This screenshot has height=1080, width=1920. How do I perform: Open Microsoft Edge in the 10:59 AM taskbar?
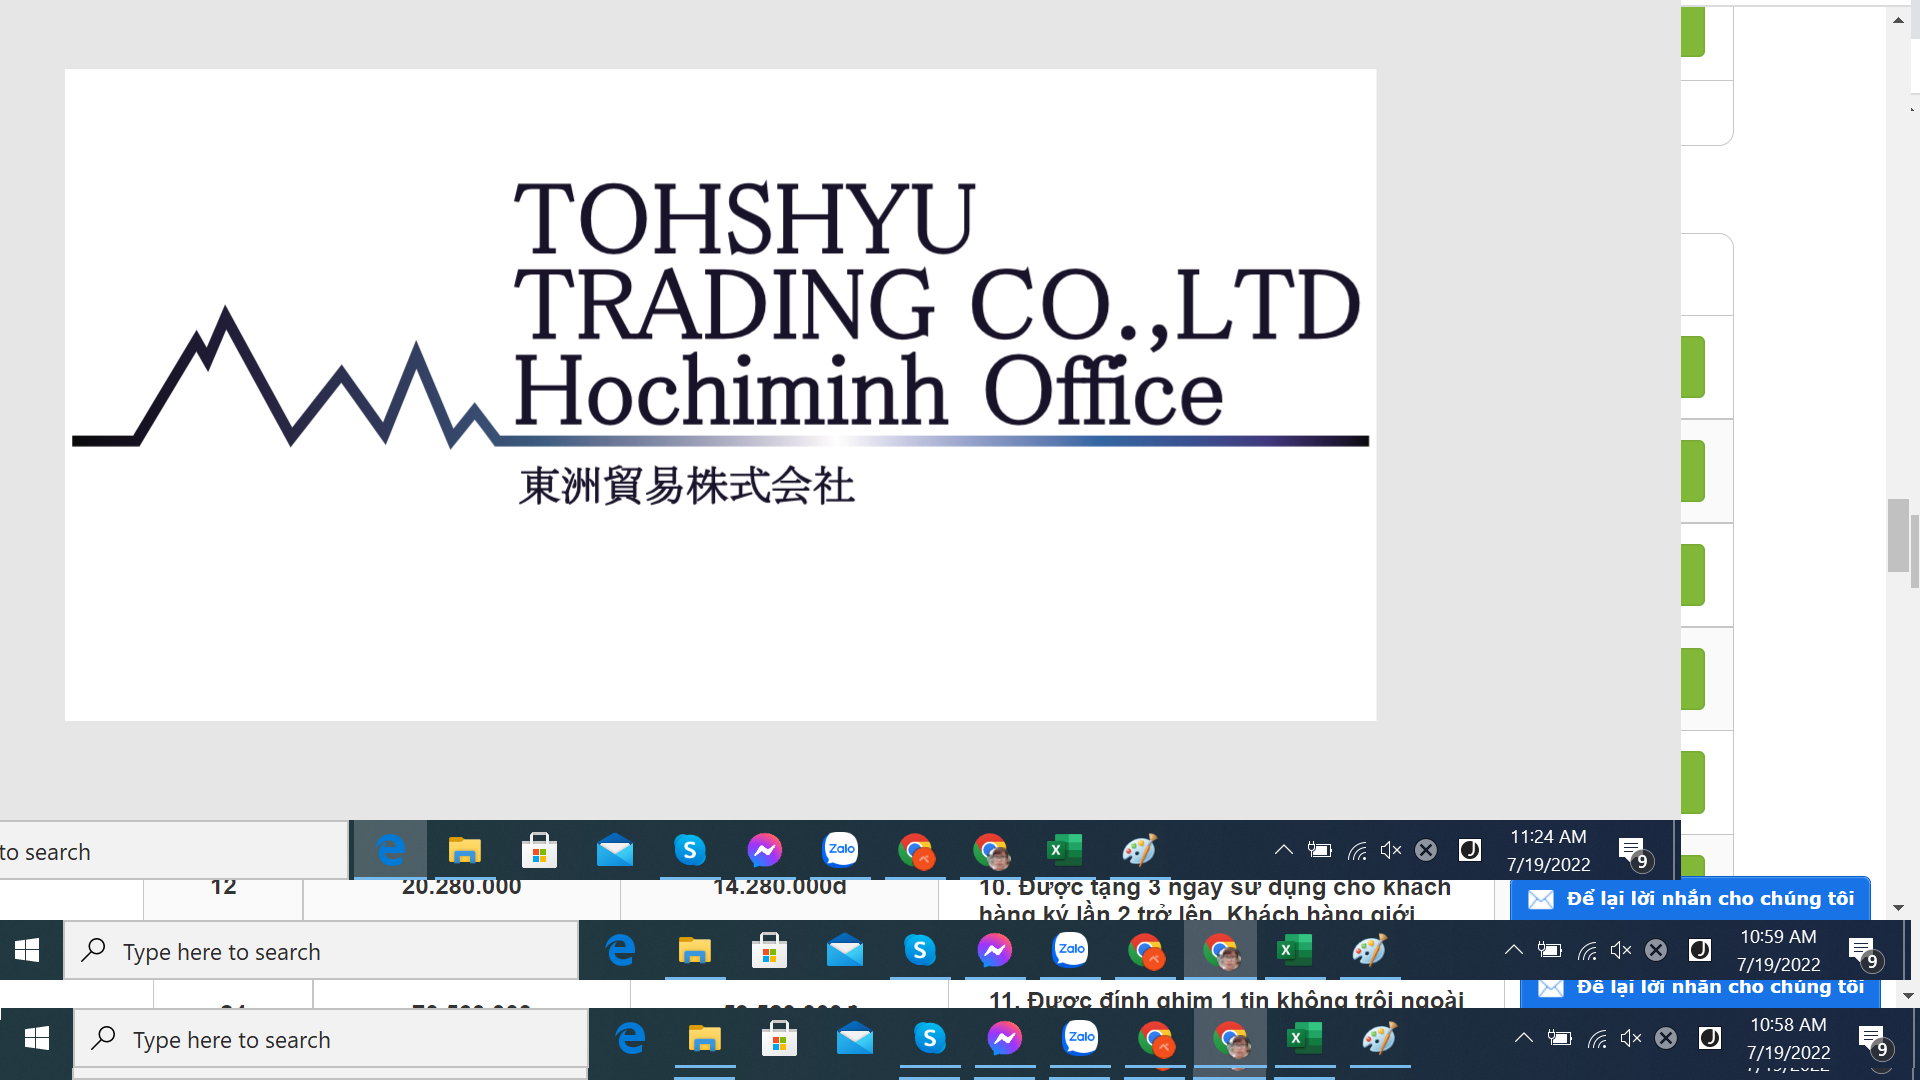(620, 951)
